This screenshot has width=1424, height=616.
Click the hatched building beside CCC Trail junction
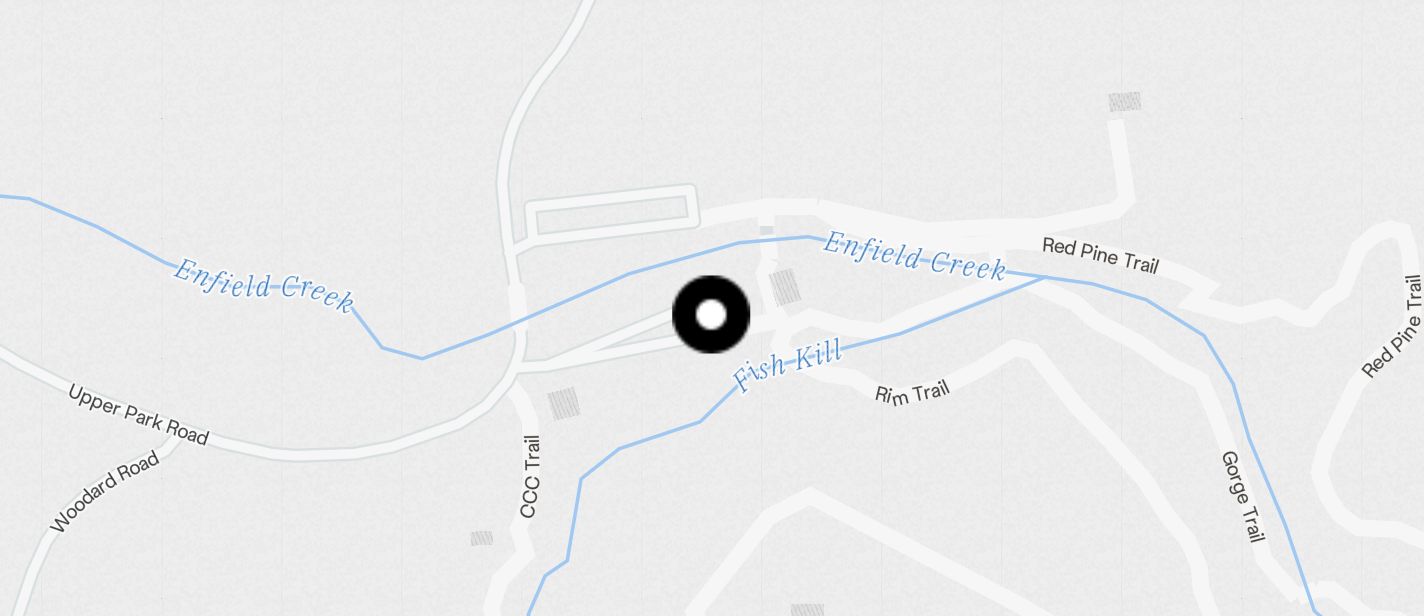[x=563, y=404]
